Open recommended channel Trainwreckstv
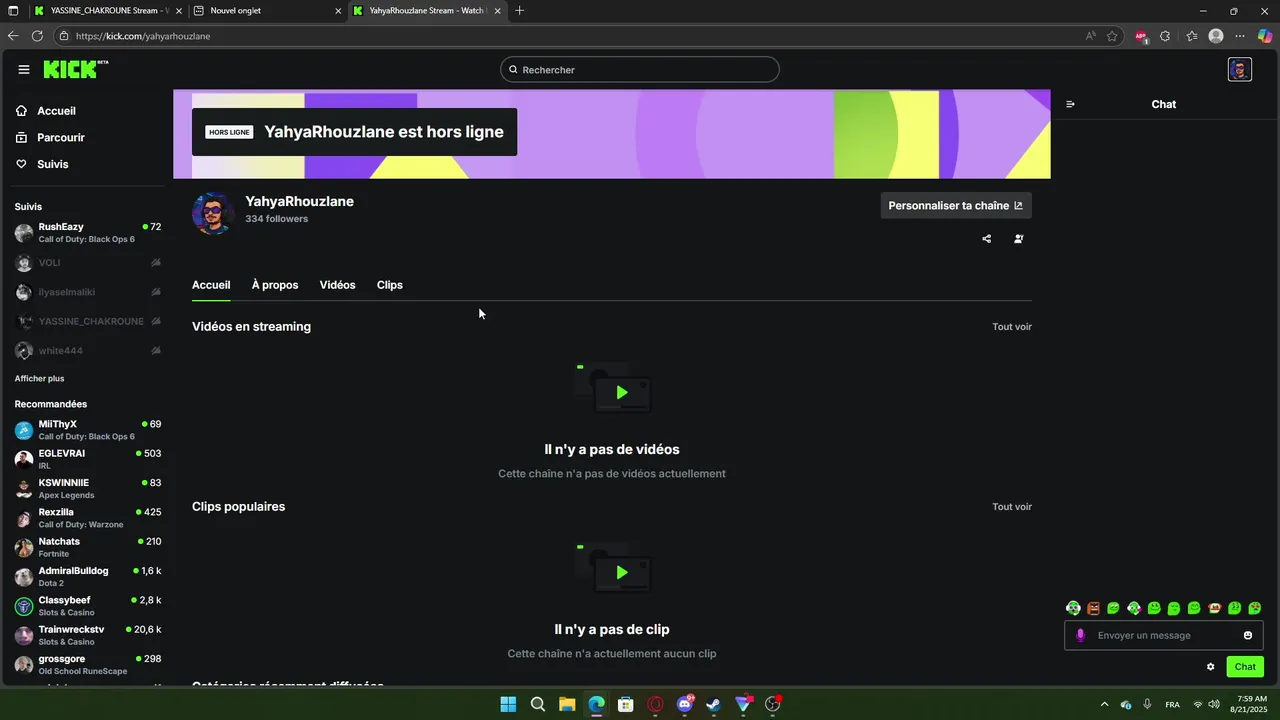 tap(88, 635)
